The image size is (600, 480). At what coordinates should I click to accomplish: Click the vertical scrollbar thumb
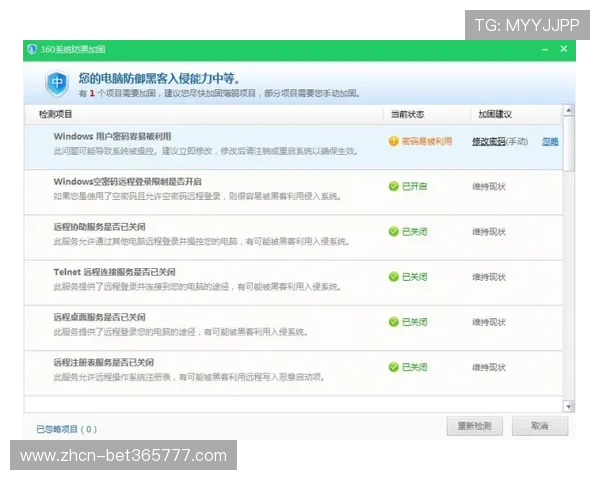click(x=569, y=144)
